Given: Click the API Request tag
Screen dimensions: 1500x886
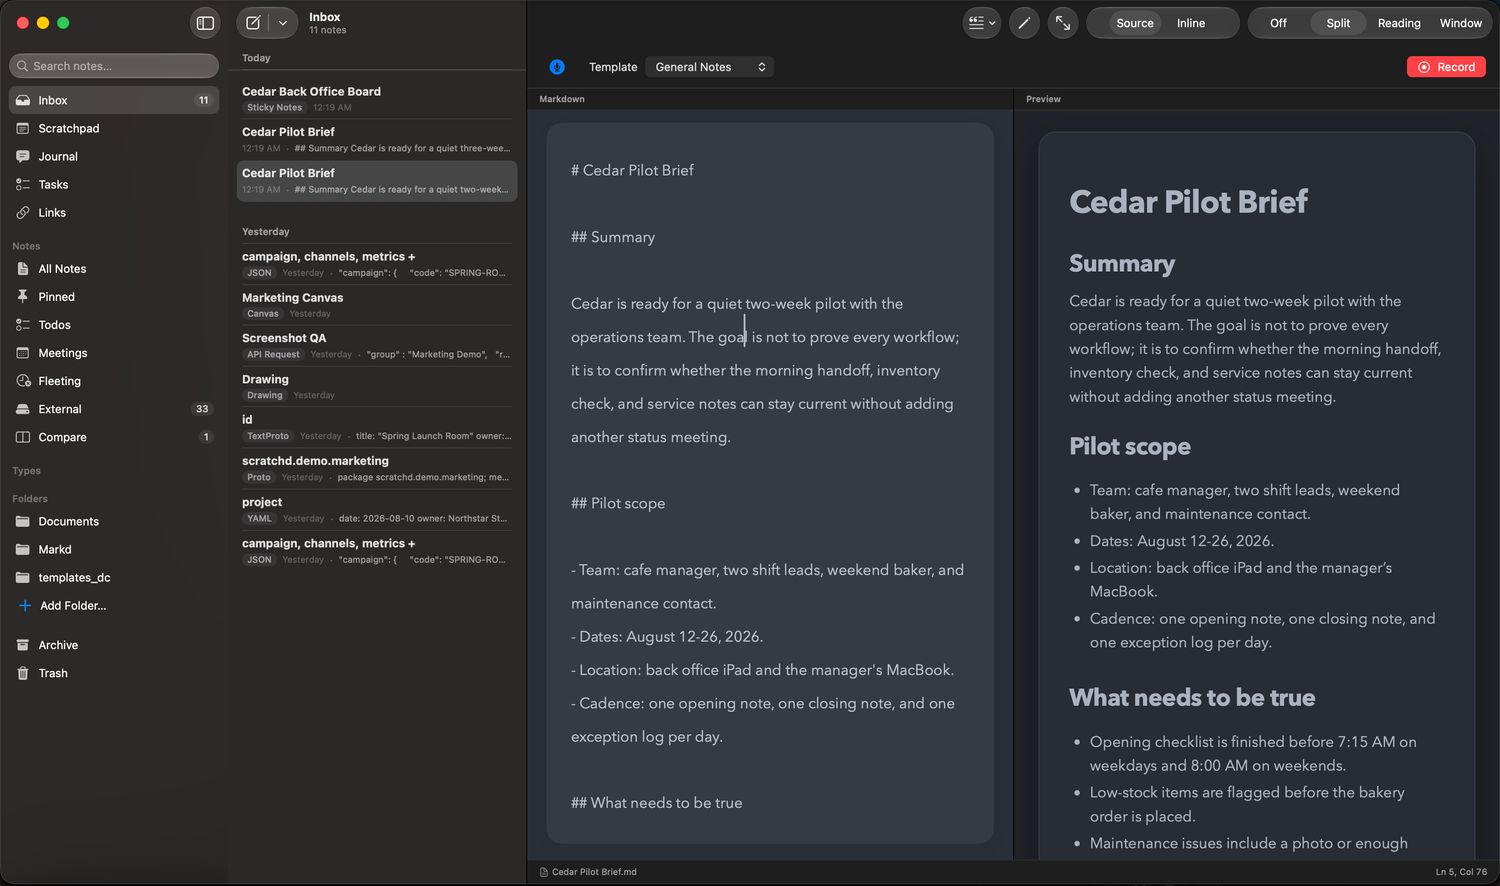Looking at the screenshot, I should point(273,355).
